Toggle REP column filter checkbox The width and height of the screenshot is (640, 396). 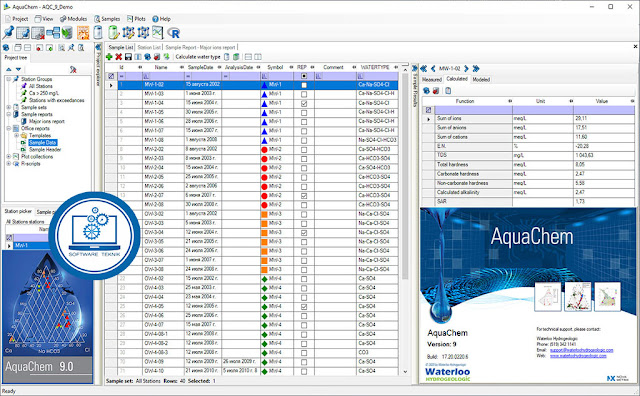304,76
